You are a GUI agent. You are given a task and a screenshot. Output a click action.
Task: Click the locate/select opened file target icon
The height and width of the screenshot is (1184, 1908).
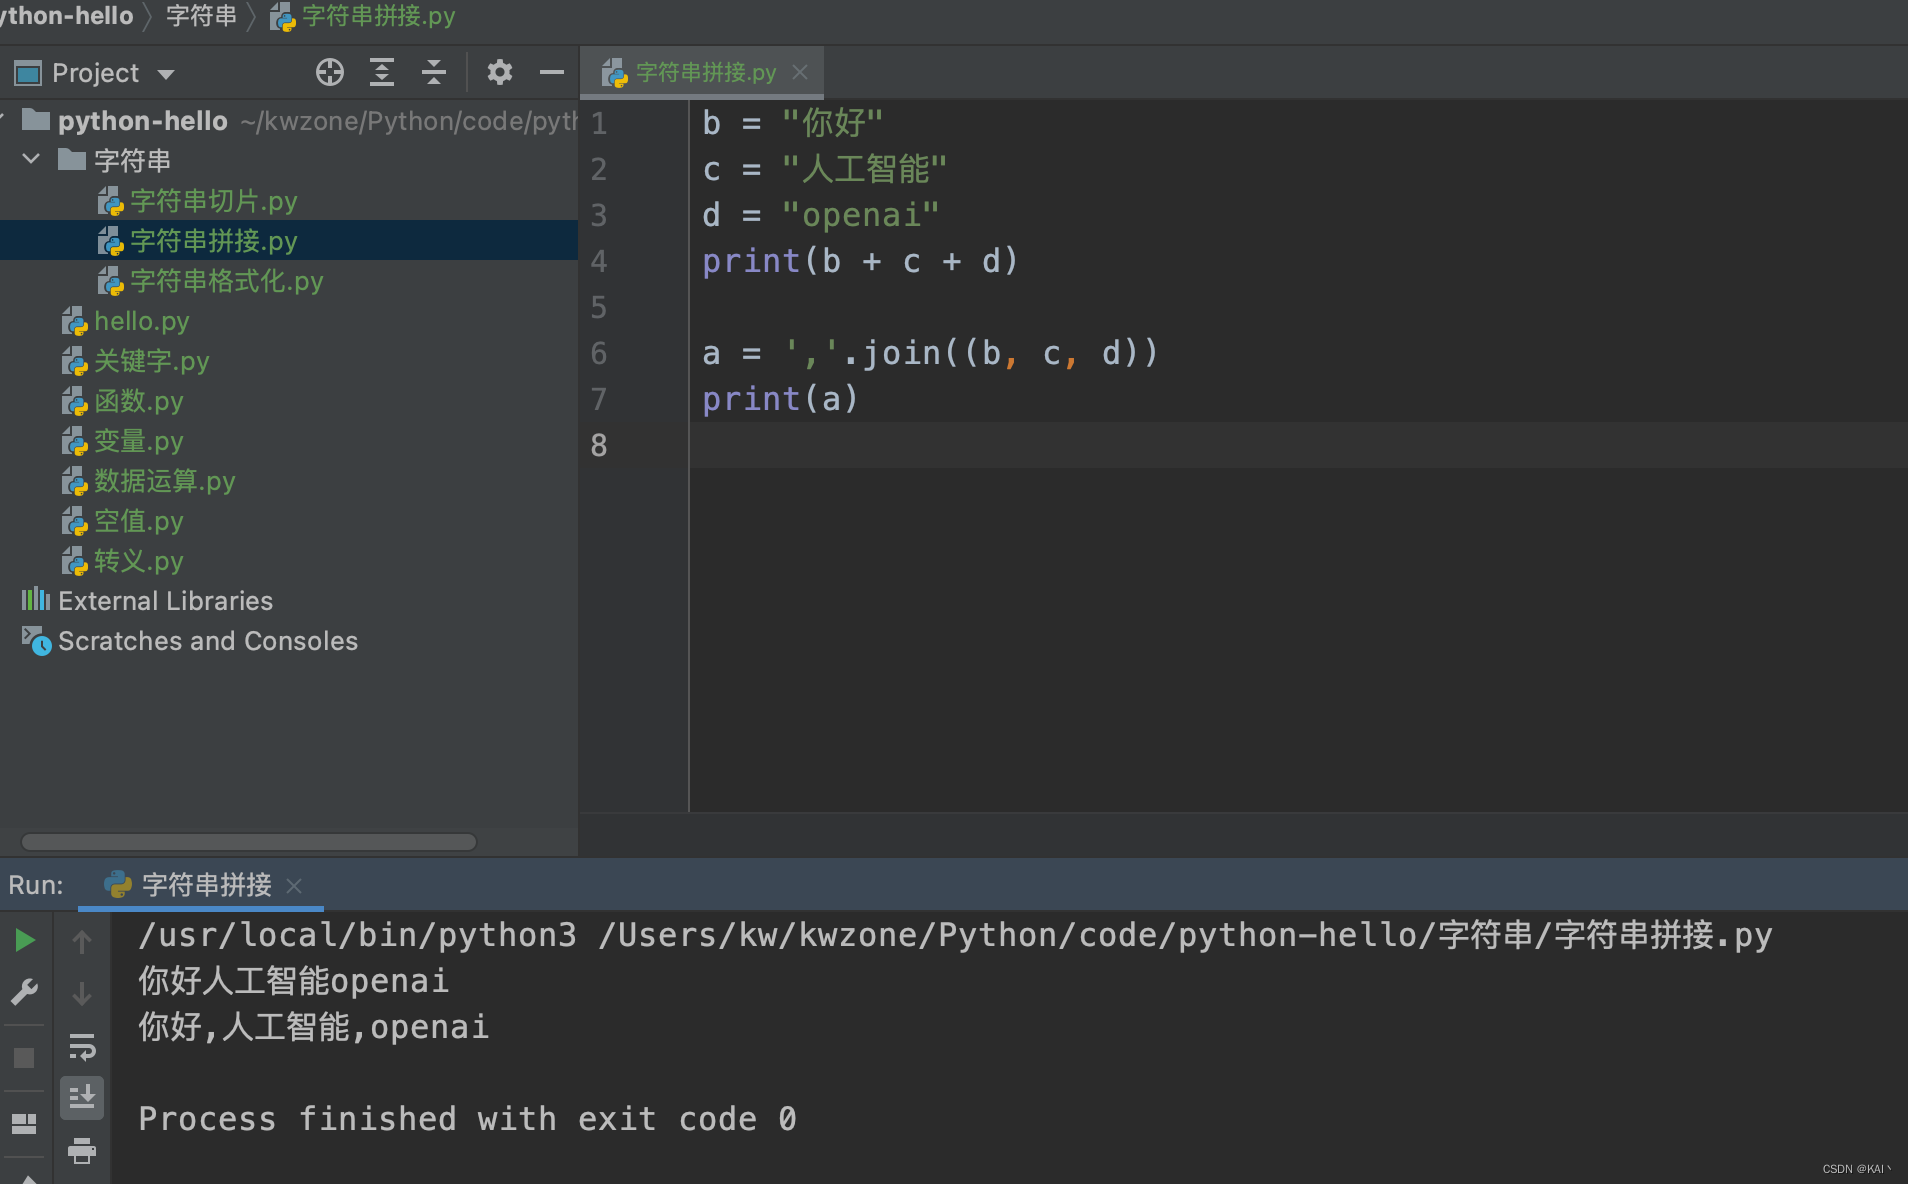pyautogui.click(x=330, y=72)
